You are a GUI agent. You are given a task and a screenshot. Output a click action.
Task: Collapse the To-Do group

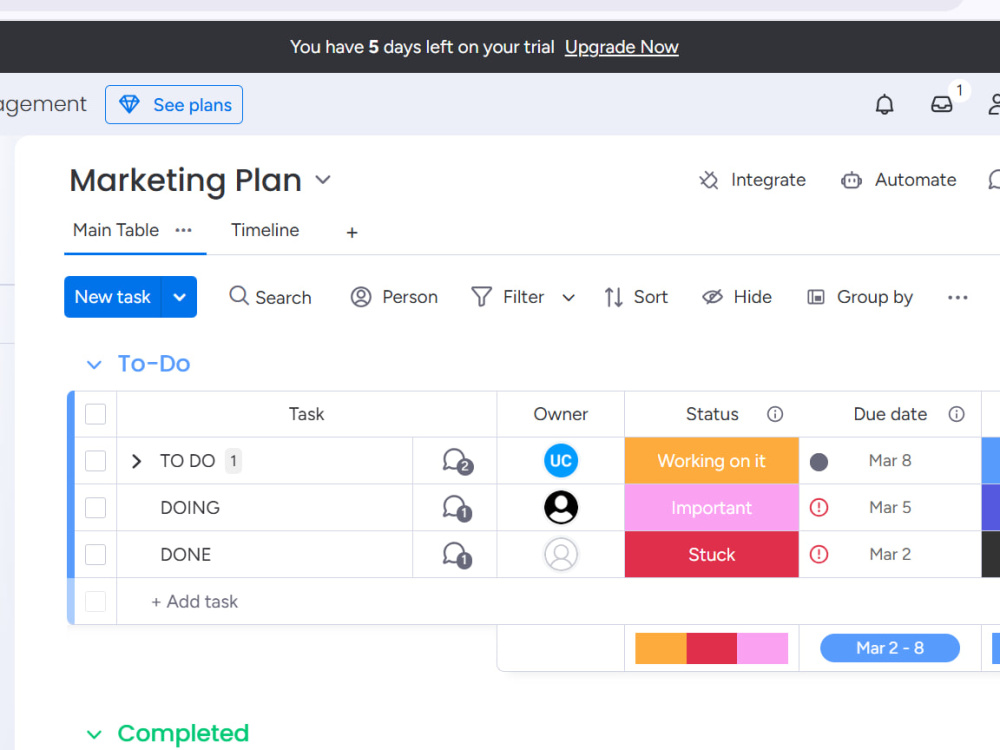tap(94, 365)
